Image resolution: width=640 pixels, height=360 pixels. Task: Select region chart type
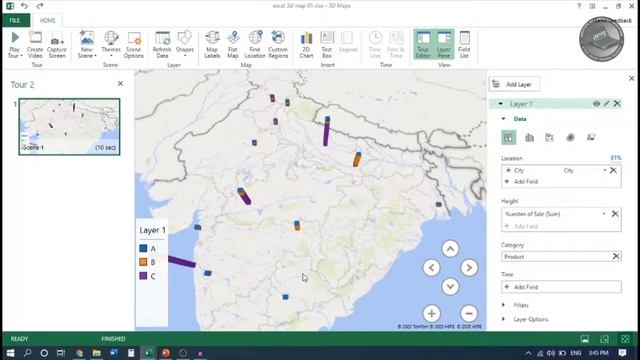(591, 138)
